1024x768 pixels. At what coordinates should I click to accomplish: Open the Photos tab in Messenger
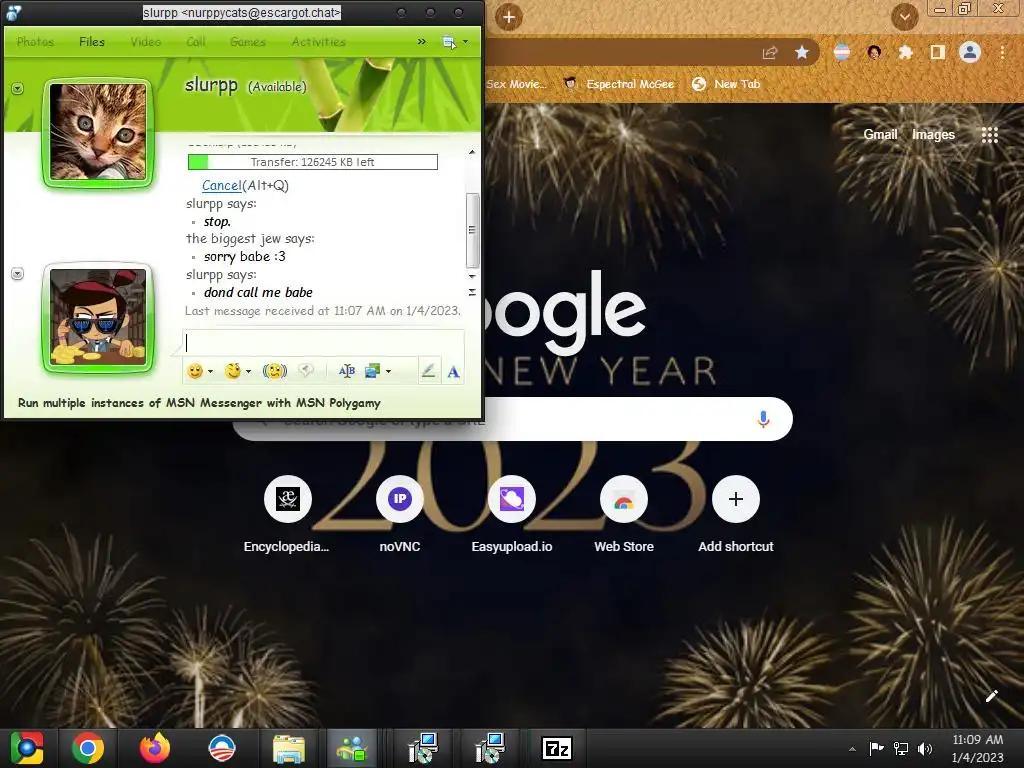pos(35,42)
